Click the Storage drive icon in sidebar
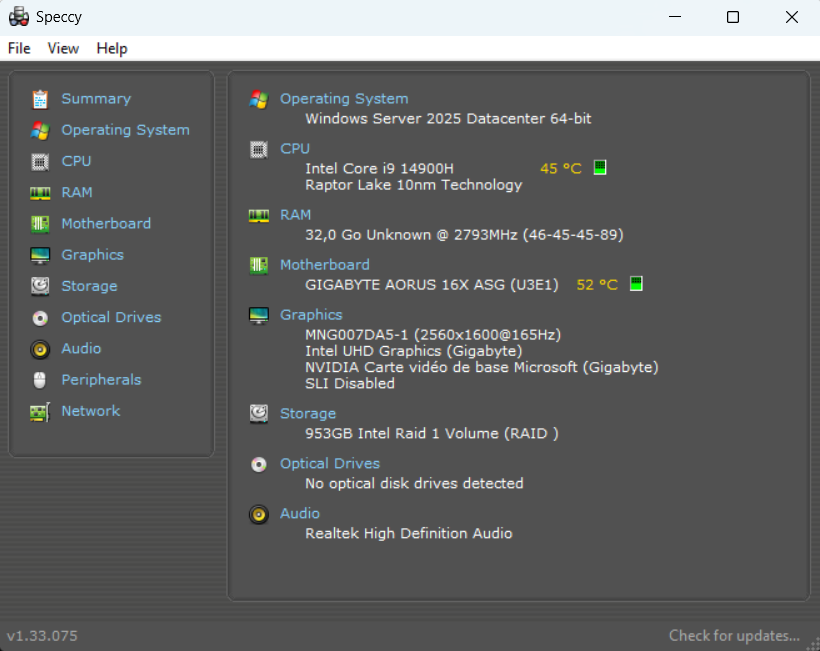Screen dimensions: 820x651 point(40,286)
